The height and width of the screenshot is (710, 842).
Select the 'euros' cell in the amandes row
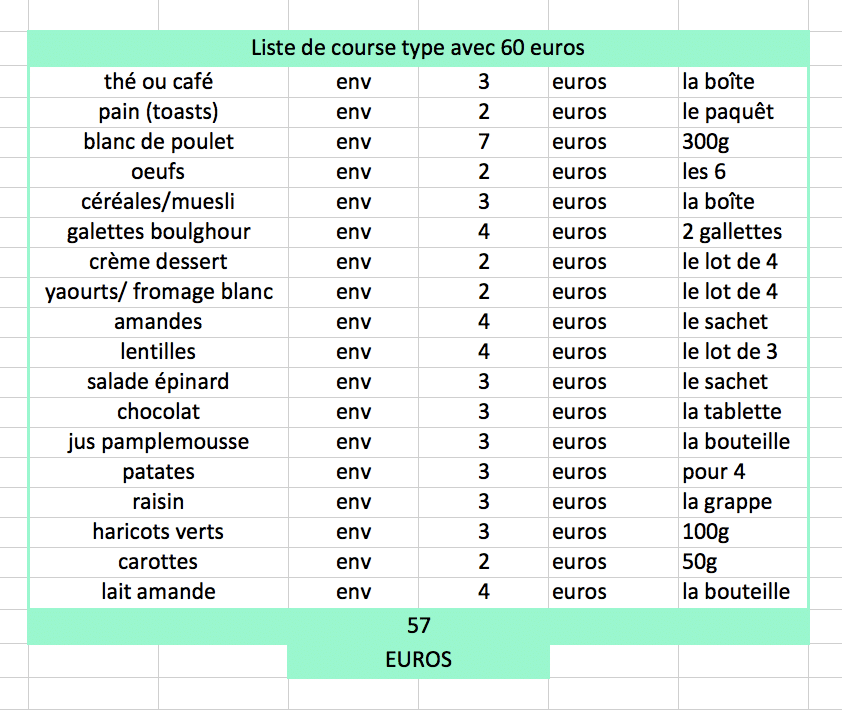tap(613, 322)
